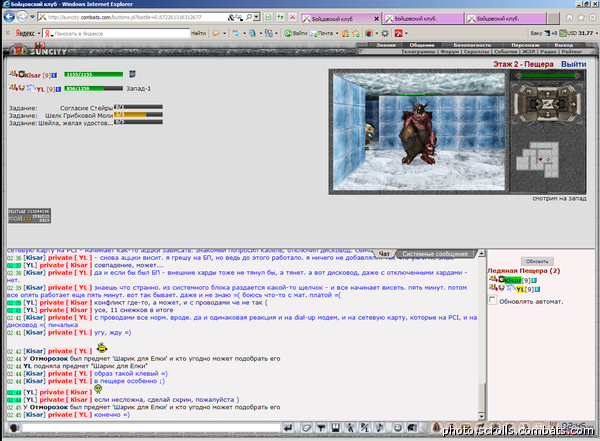Click the shield icon beside Kisar's health bar
Viewport: 600px width, 441px height.
pos(132,74)
